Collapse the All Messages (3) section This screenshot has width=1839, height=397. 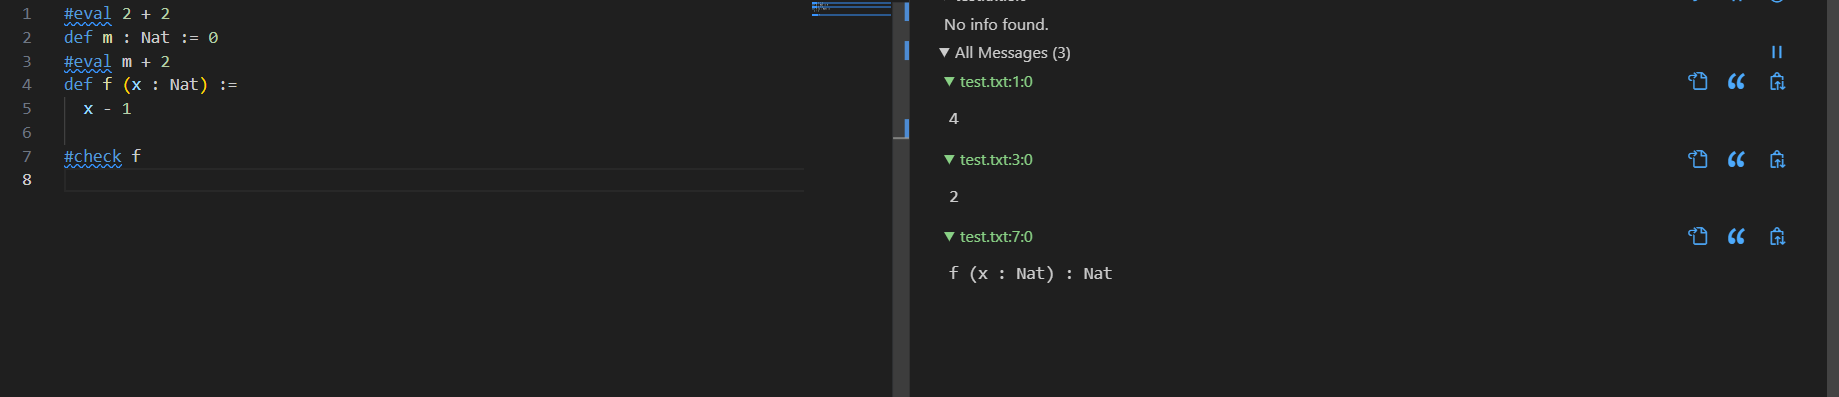[944, 52]
